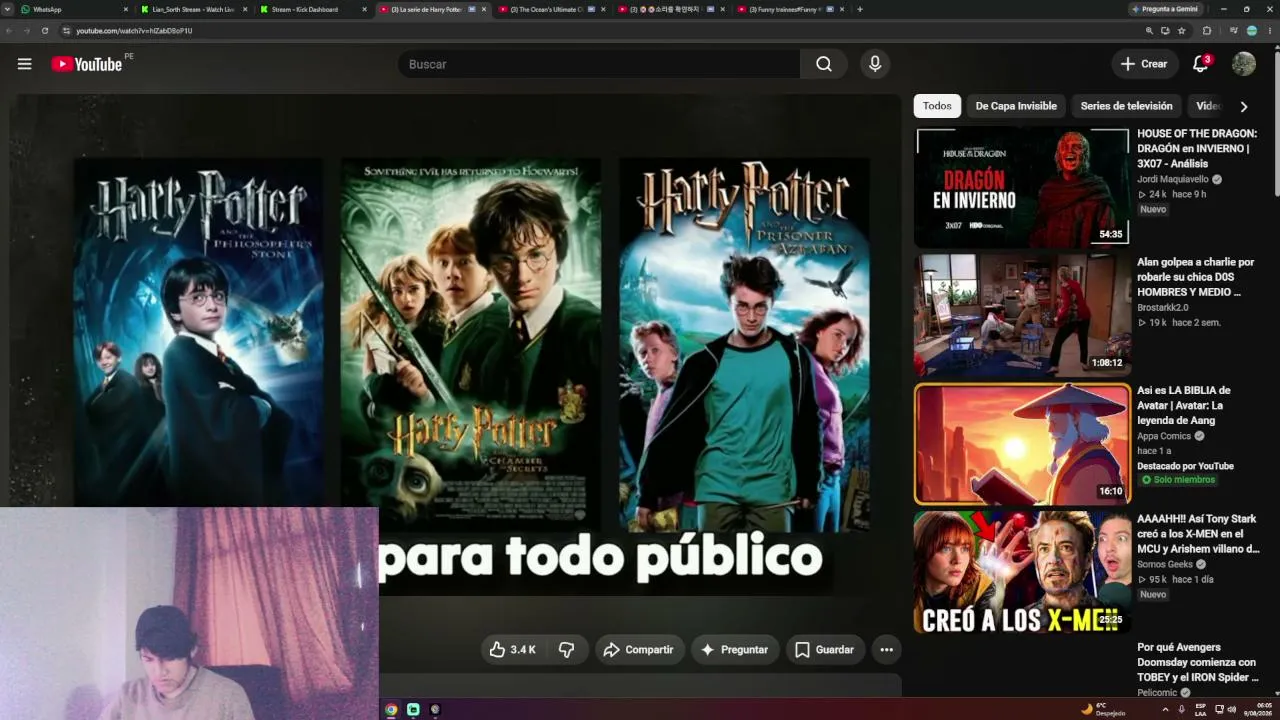Open 'Alan golpea a charlie' video title
Screen dimensions: 1280x720
tap(1195, 277)
